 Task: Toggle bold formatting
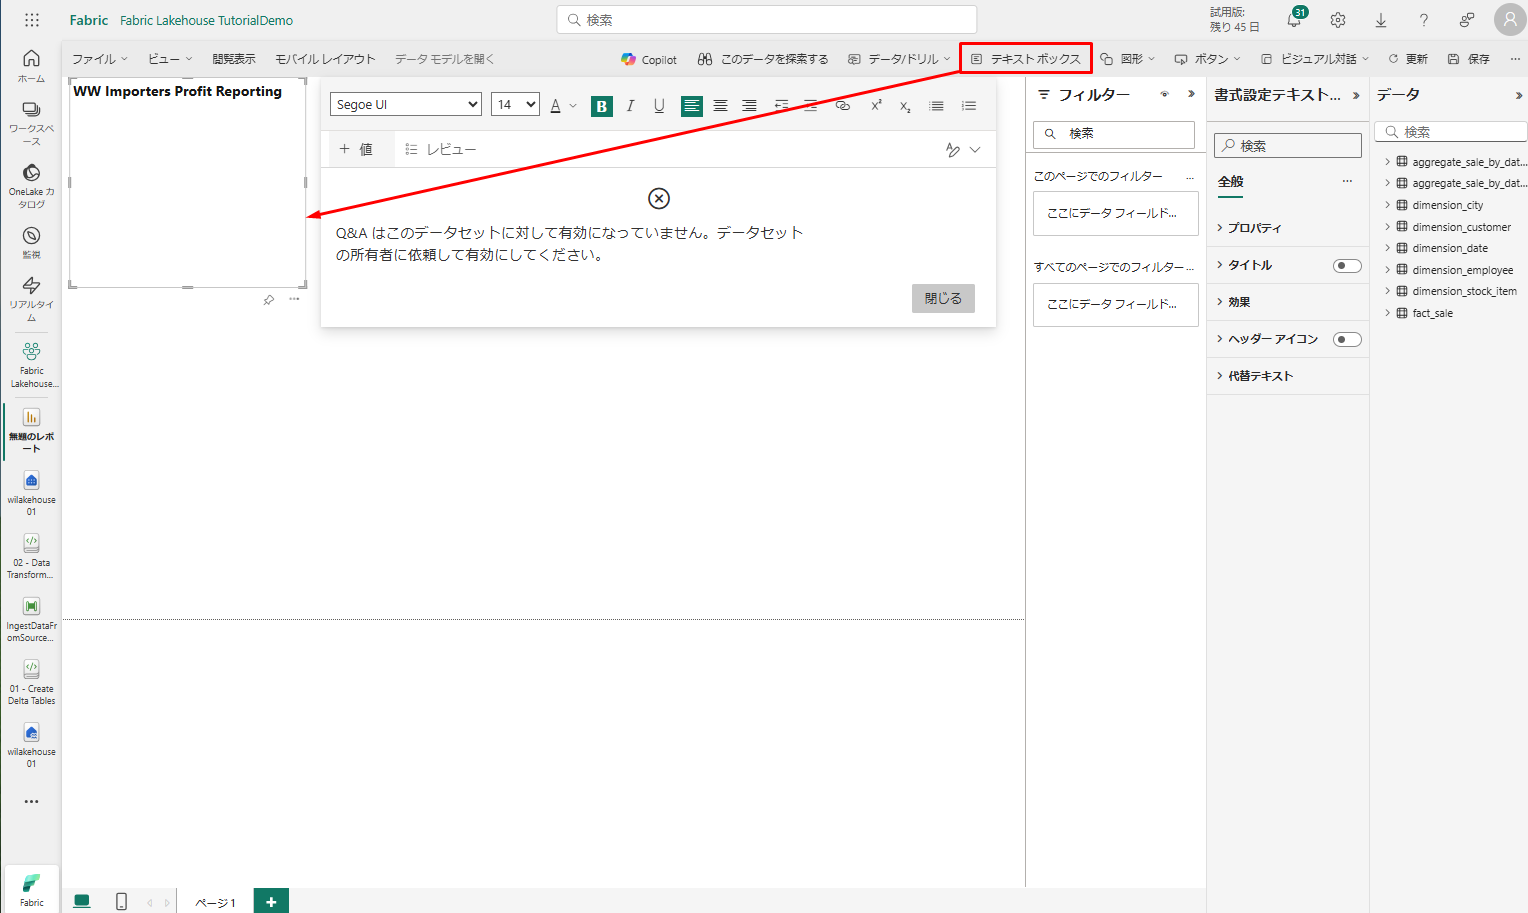pos(602,106)
